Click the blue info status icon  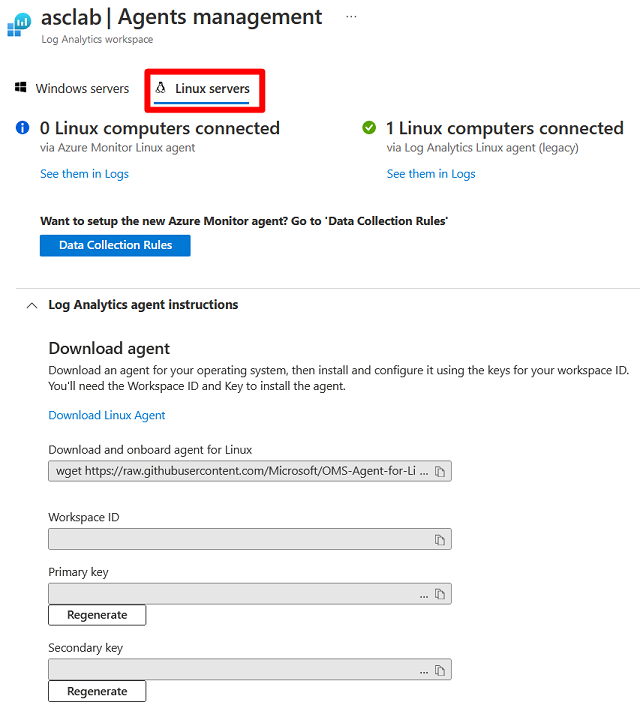tap(22, 128)
